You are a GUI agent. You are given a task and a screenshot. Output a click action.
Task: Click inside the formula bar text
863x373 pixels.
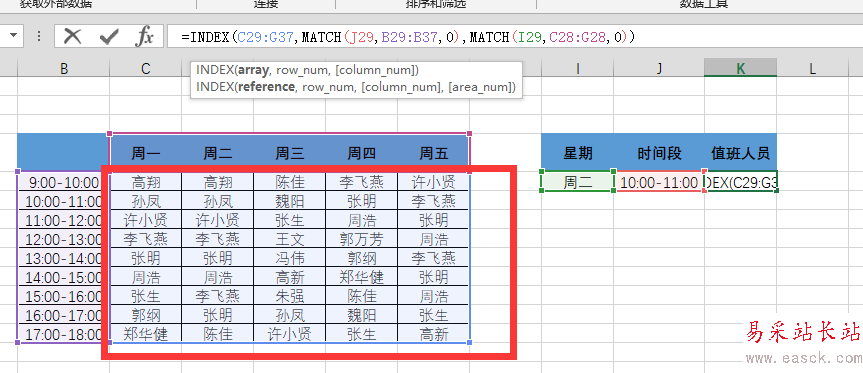pyautogui.click(x=408, y=37)
